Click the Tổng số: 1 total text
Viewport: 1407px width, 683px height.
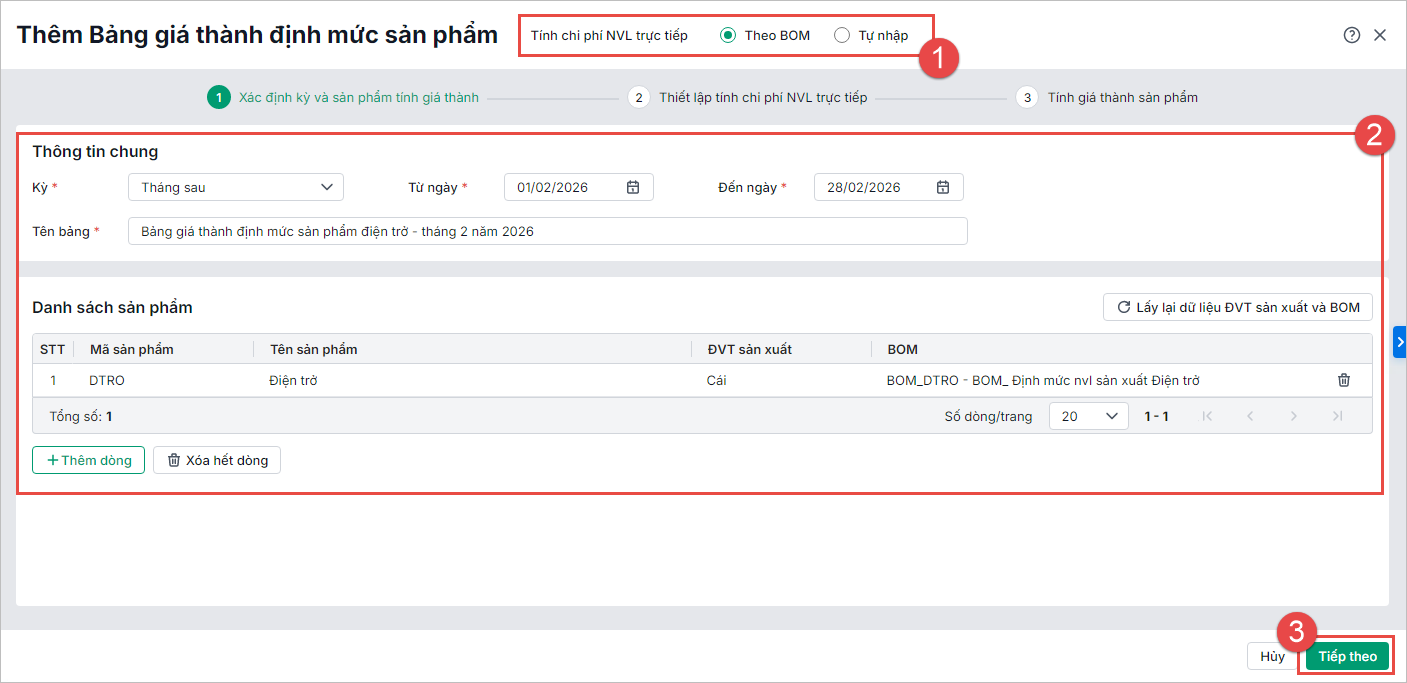click(81, 416)
